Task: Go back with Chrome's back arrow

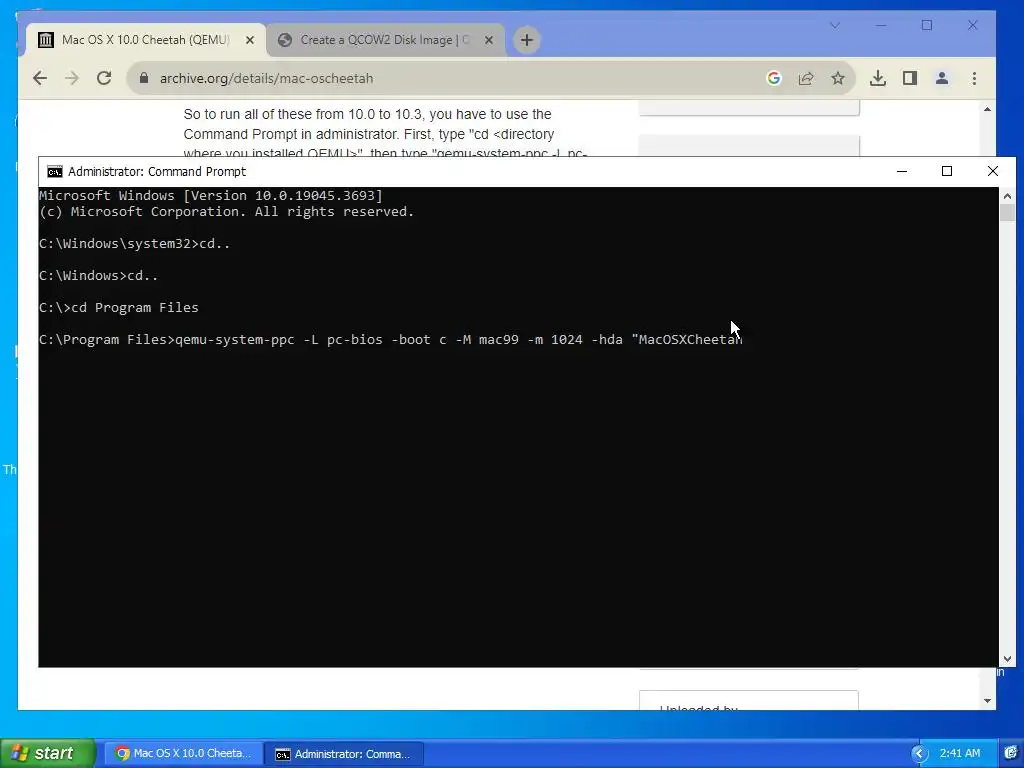Action: coord(40,78)
